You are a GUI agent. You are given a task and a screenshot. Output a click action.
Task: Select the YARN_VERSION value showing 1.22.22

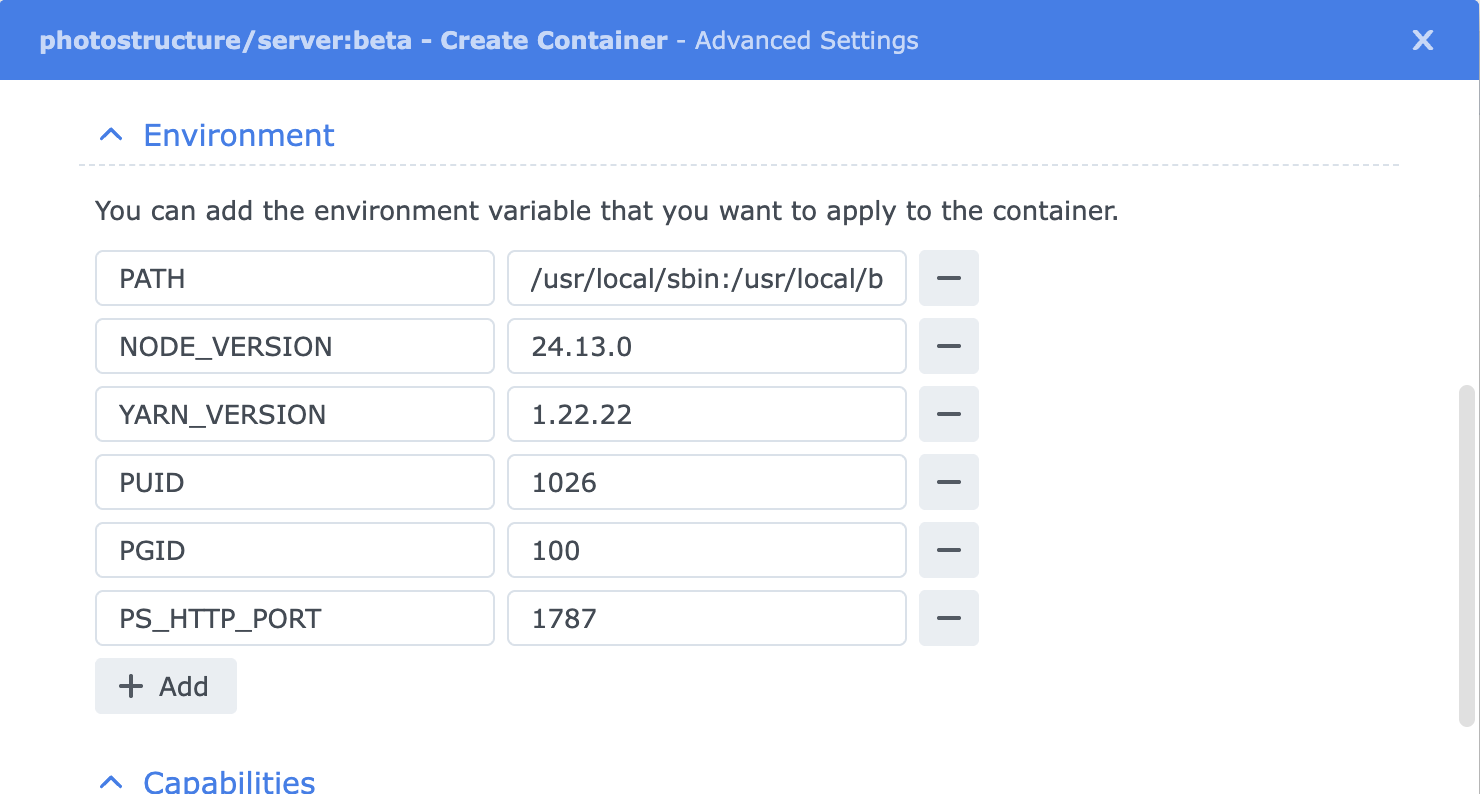(x=705, y=414)
